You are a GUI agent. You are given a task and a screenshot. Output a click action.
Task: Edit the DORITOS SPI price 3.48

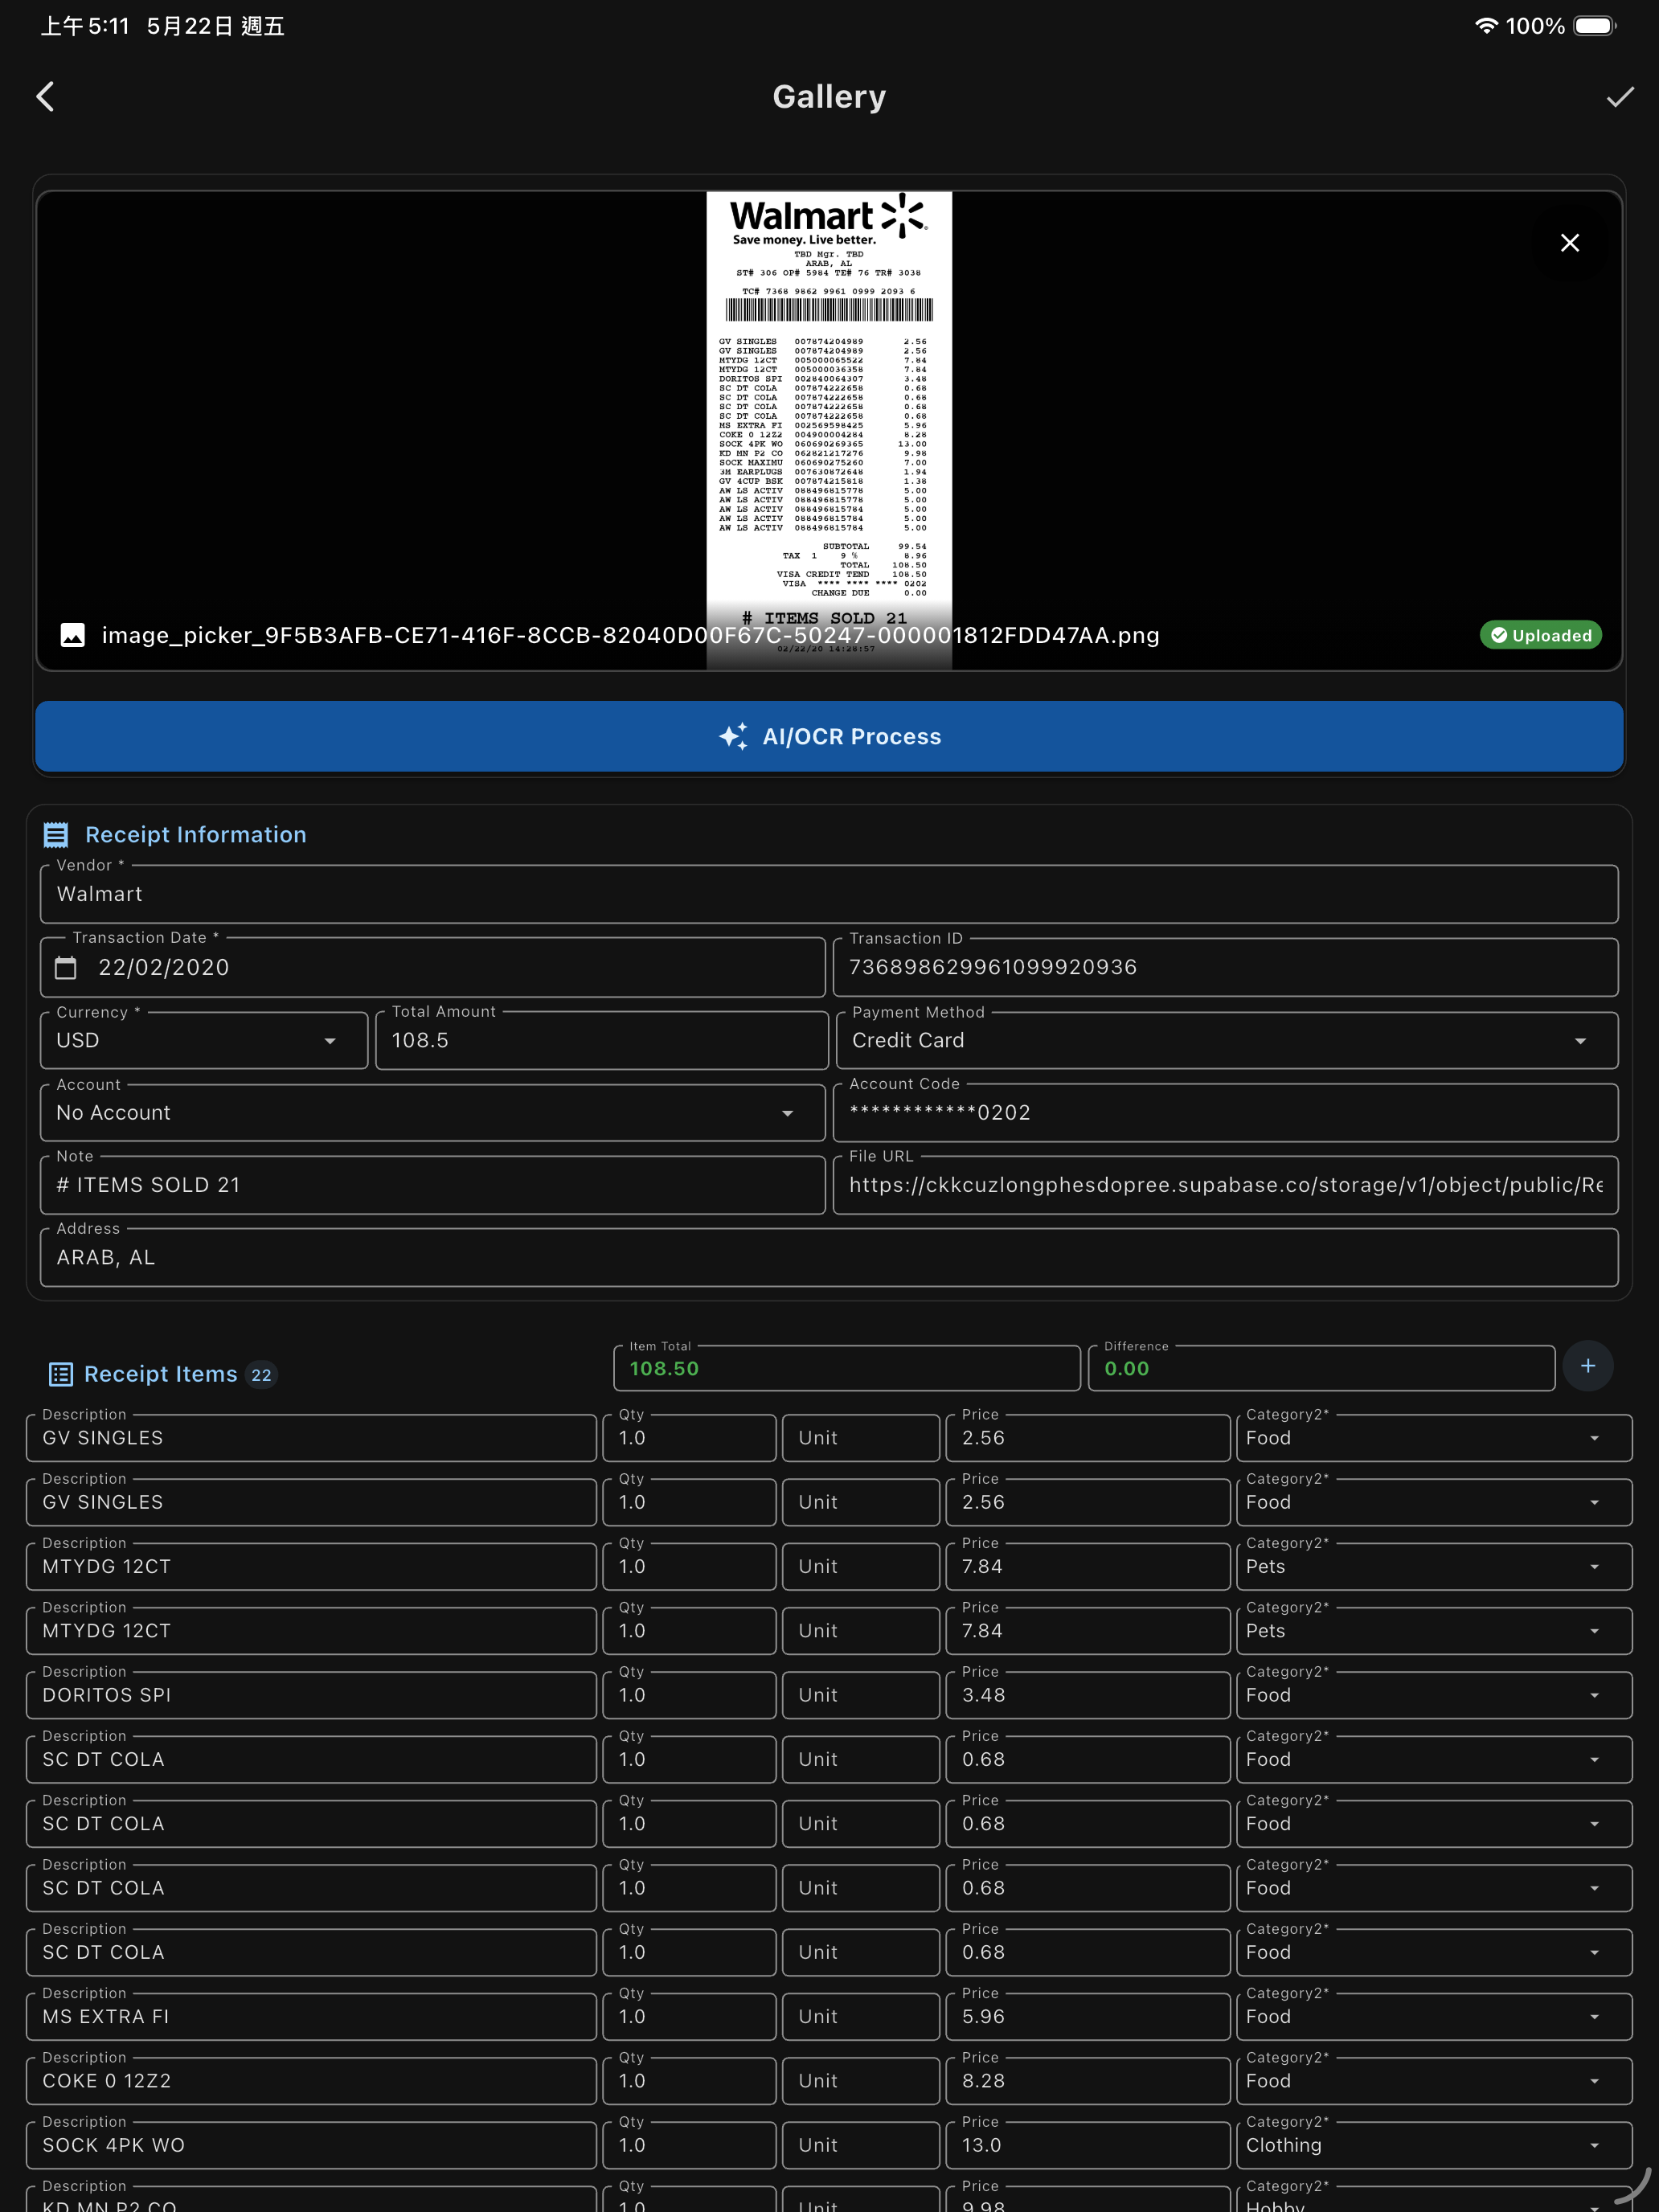click(x=1088, y=1695)
